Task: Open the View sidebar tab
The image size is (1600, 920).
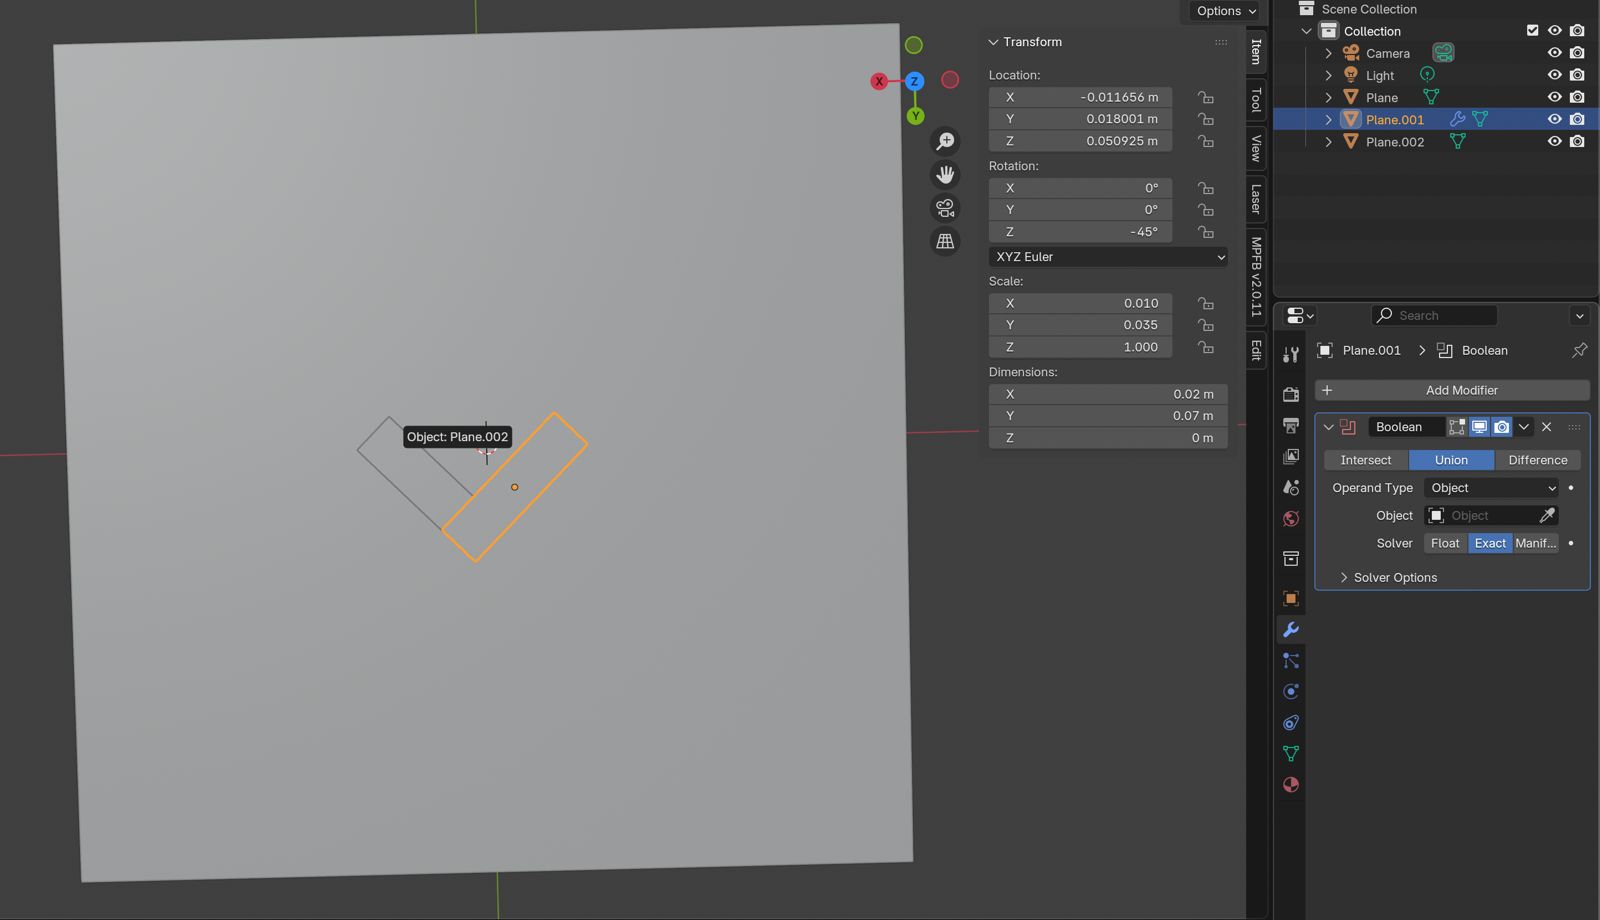Action: pos(1257,148)
